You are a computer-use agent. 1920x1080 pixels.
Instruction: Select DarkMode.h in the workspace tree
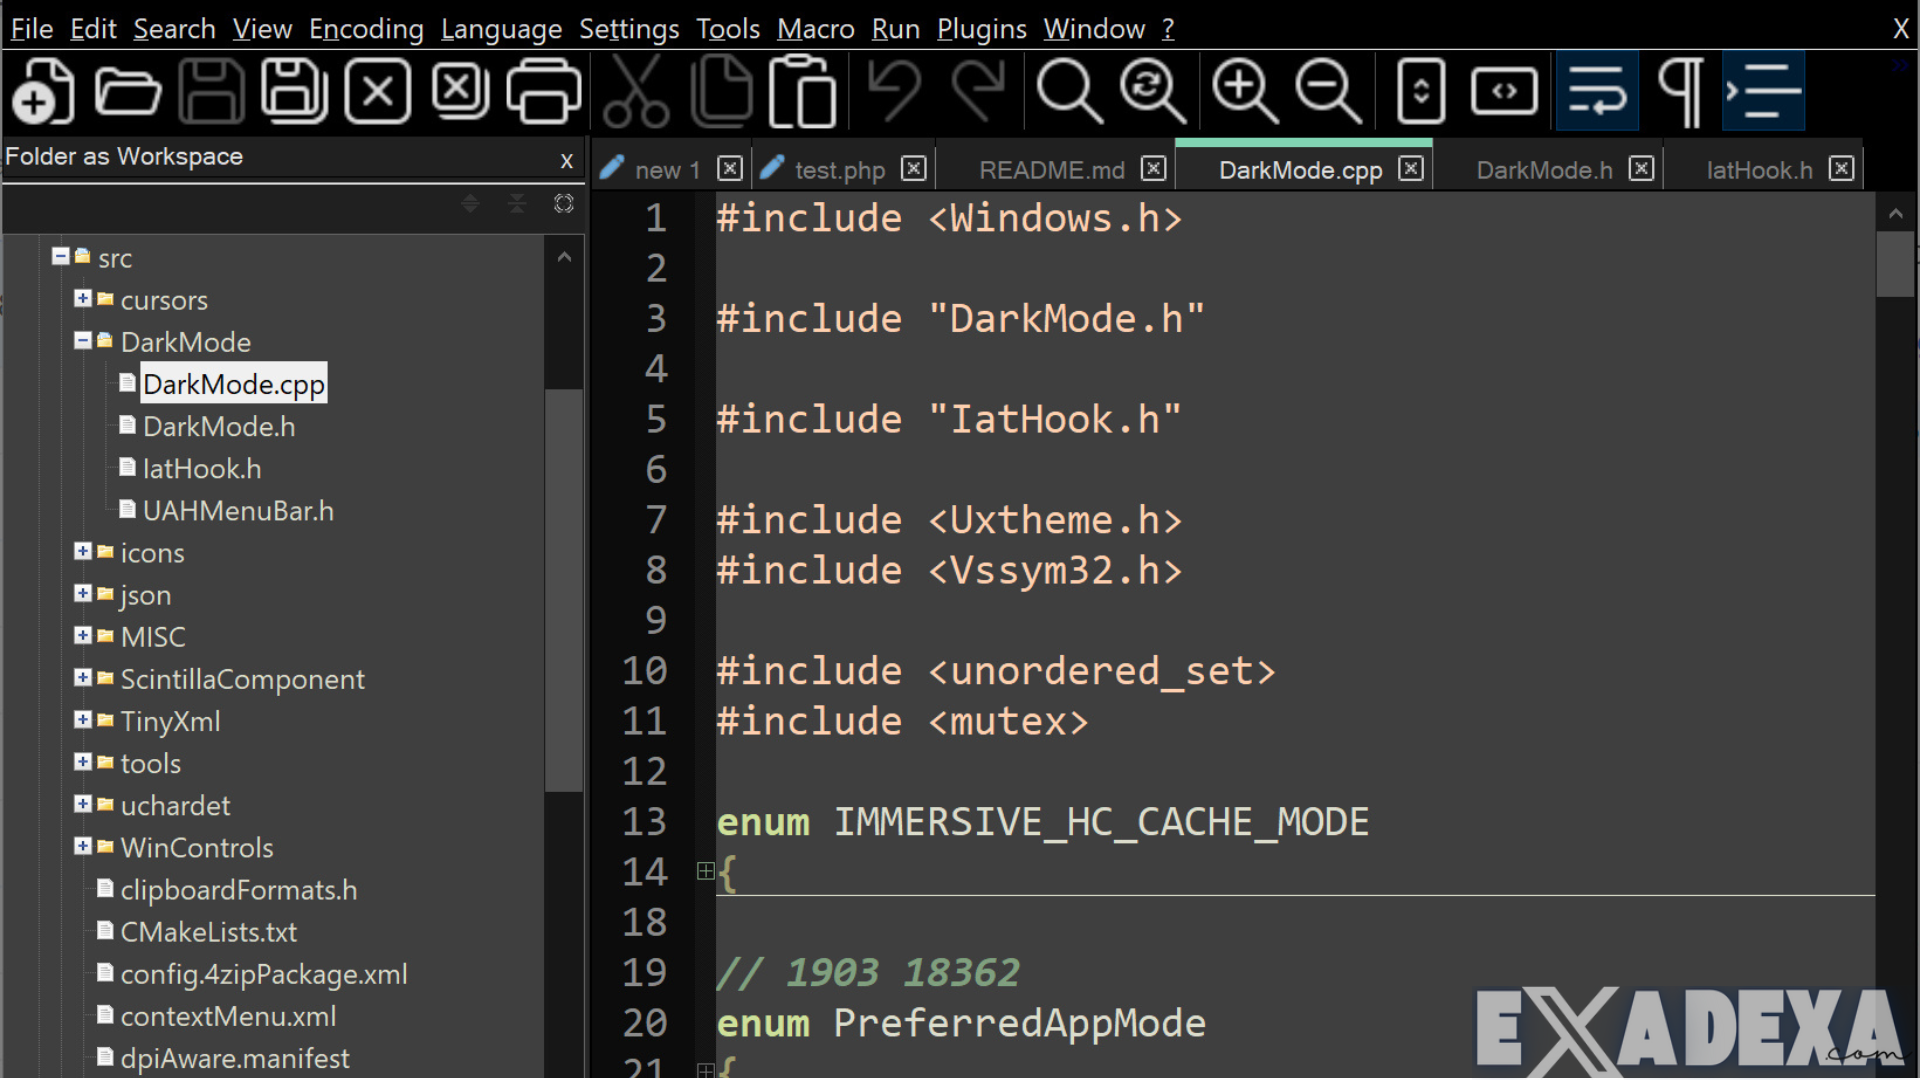[x=219, y=426]
